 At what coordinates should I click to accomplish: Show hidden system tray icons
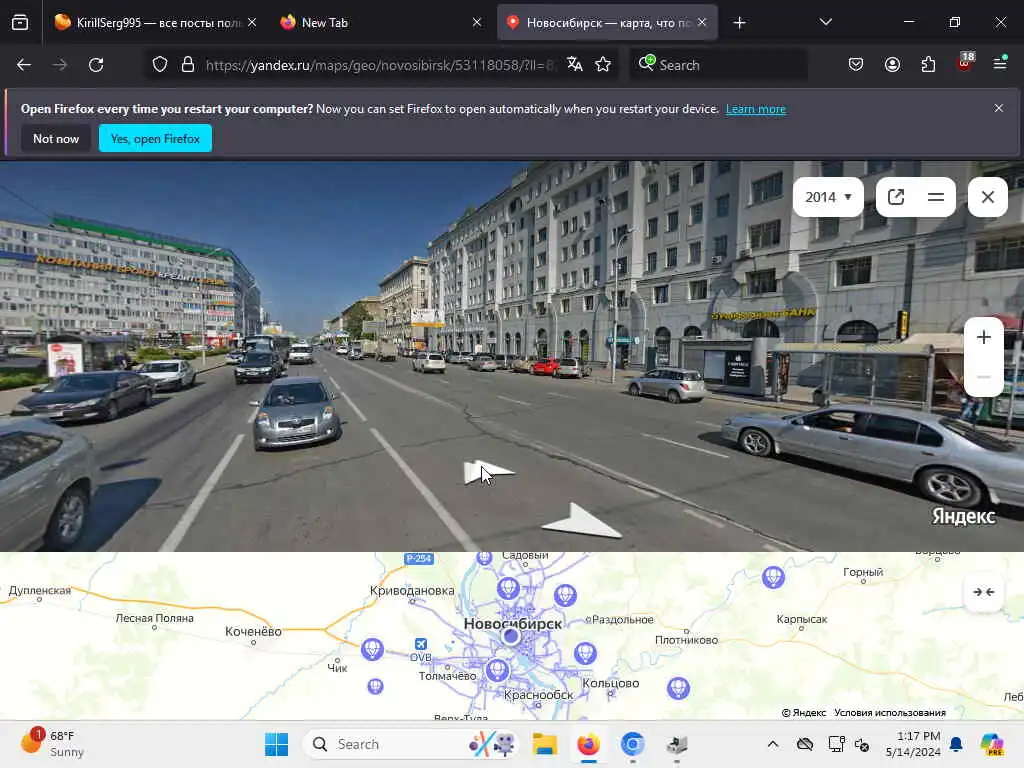(x=773, y=744)
